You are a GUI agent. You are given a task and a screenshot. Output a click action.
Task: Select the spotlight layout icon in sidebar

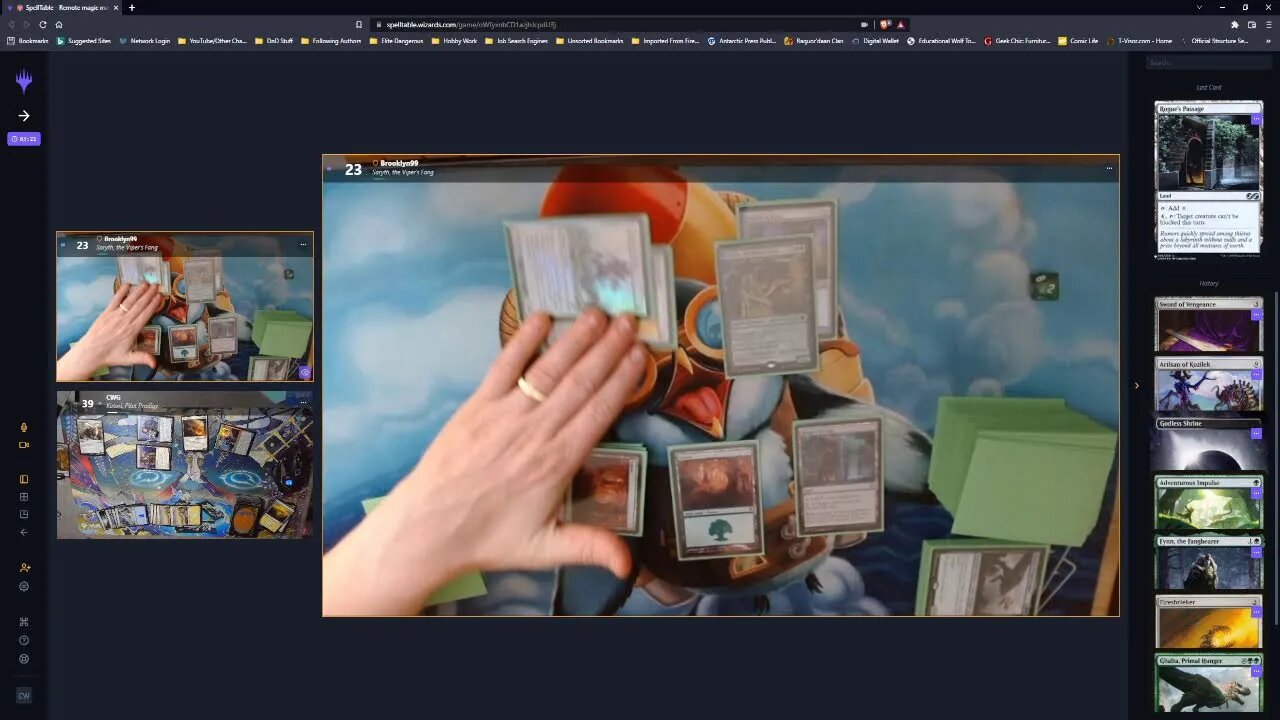click(x=24, y=479)
